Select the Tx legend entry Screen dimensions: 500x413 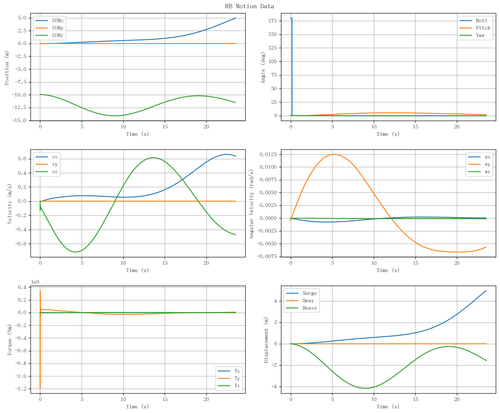229,371
